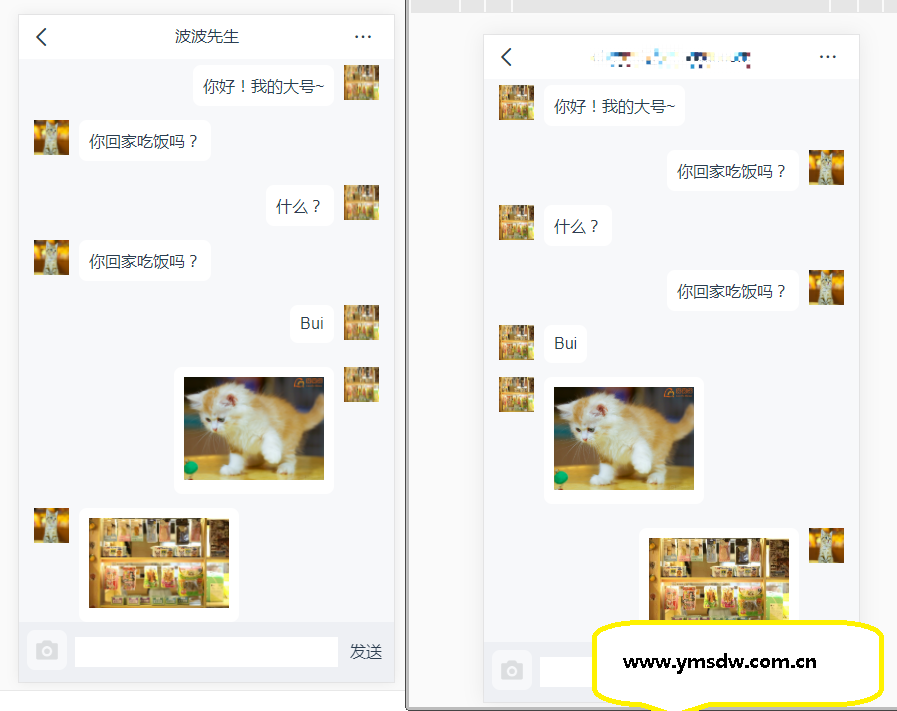Tap the 什么？ message bubble
897x711 pixels.
coord(299,205)
